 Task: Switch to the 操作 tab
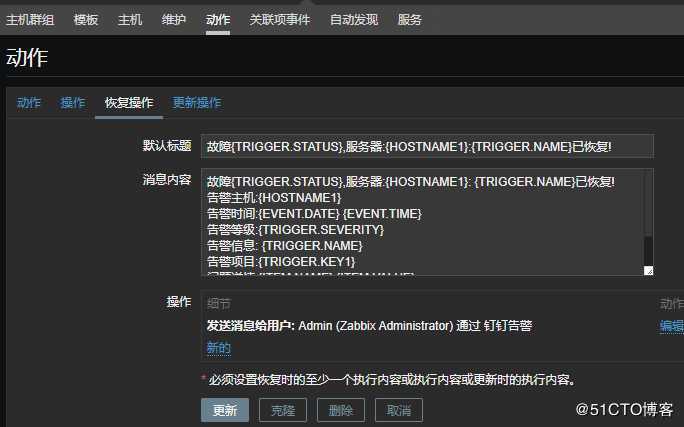pyautogui.click(x=72, y=102)
